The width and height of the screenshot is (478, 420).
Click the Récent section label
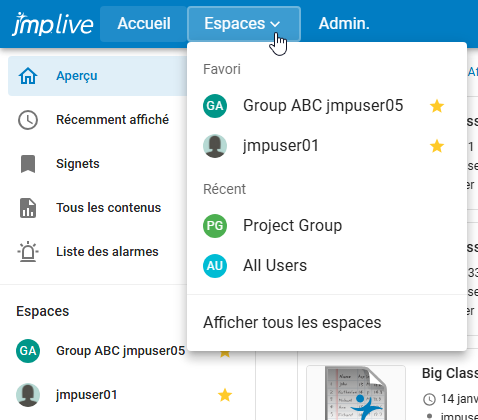click(x=224, y=189)
